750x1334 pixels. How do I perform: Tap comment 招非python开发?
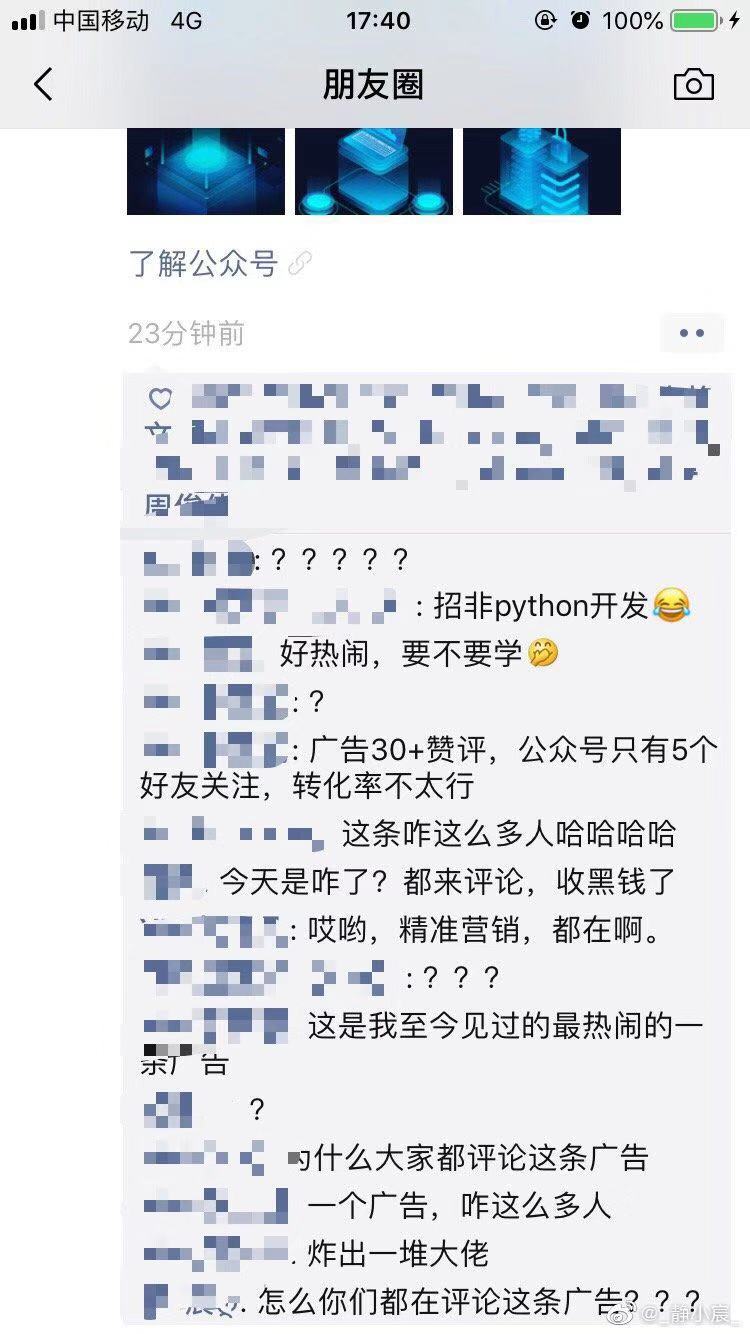click(415, 606)
